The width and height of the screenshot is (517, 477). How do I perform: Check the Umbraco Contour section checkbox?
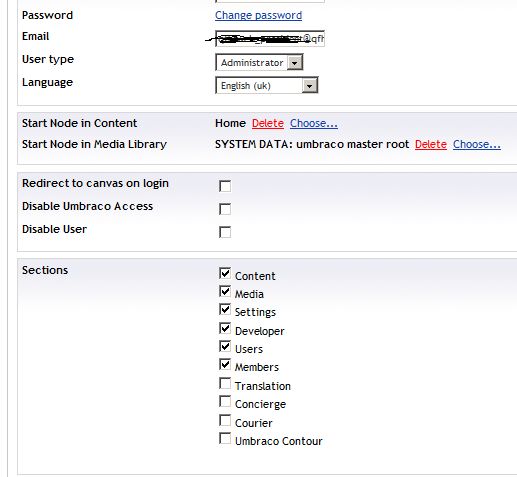[x=225, y=438]
